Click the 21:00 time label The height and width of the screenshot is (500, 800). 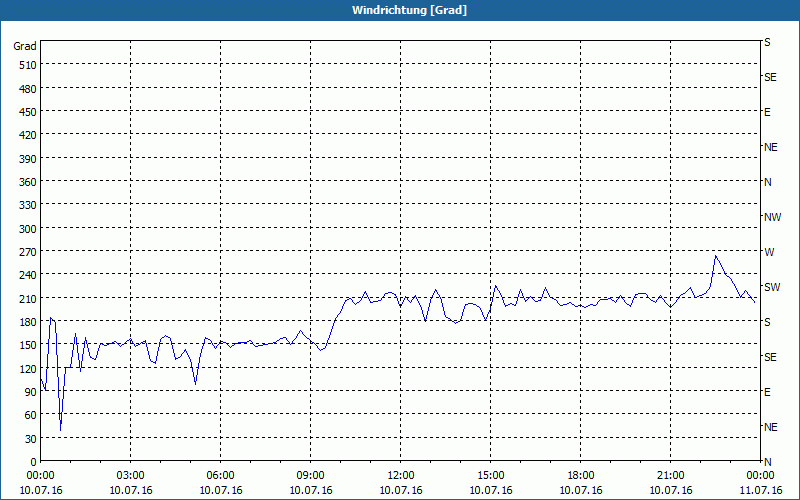pos(670,476)
